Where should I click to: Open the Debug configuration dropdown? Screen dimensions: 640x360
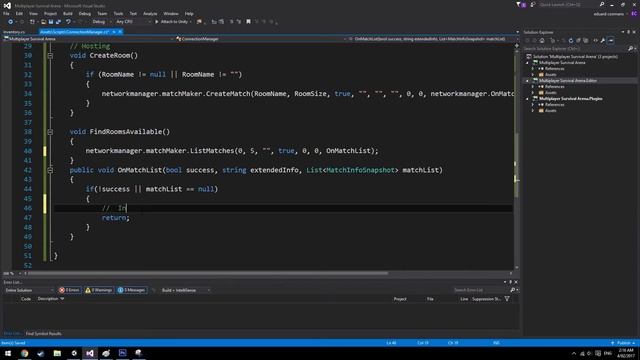pos(101,22)
